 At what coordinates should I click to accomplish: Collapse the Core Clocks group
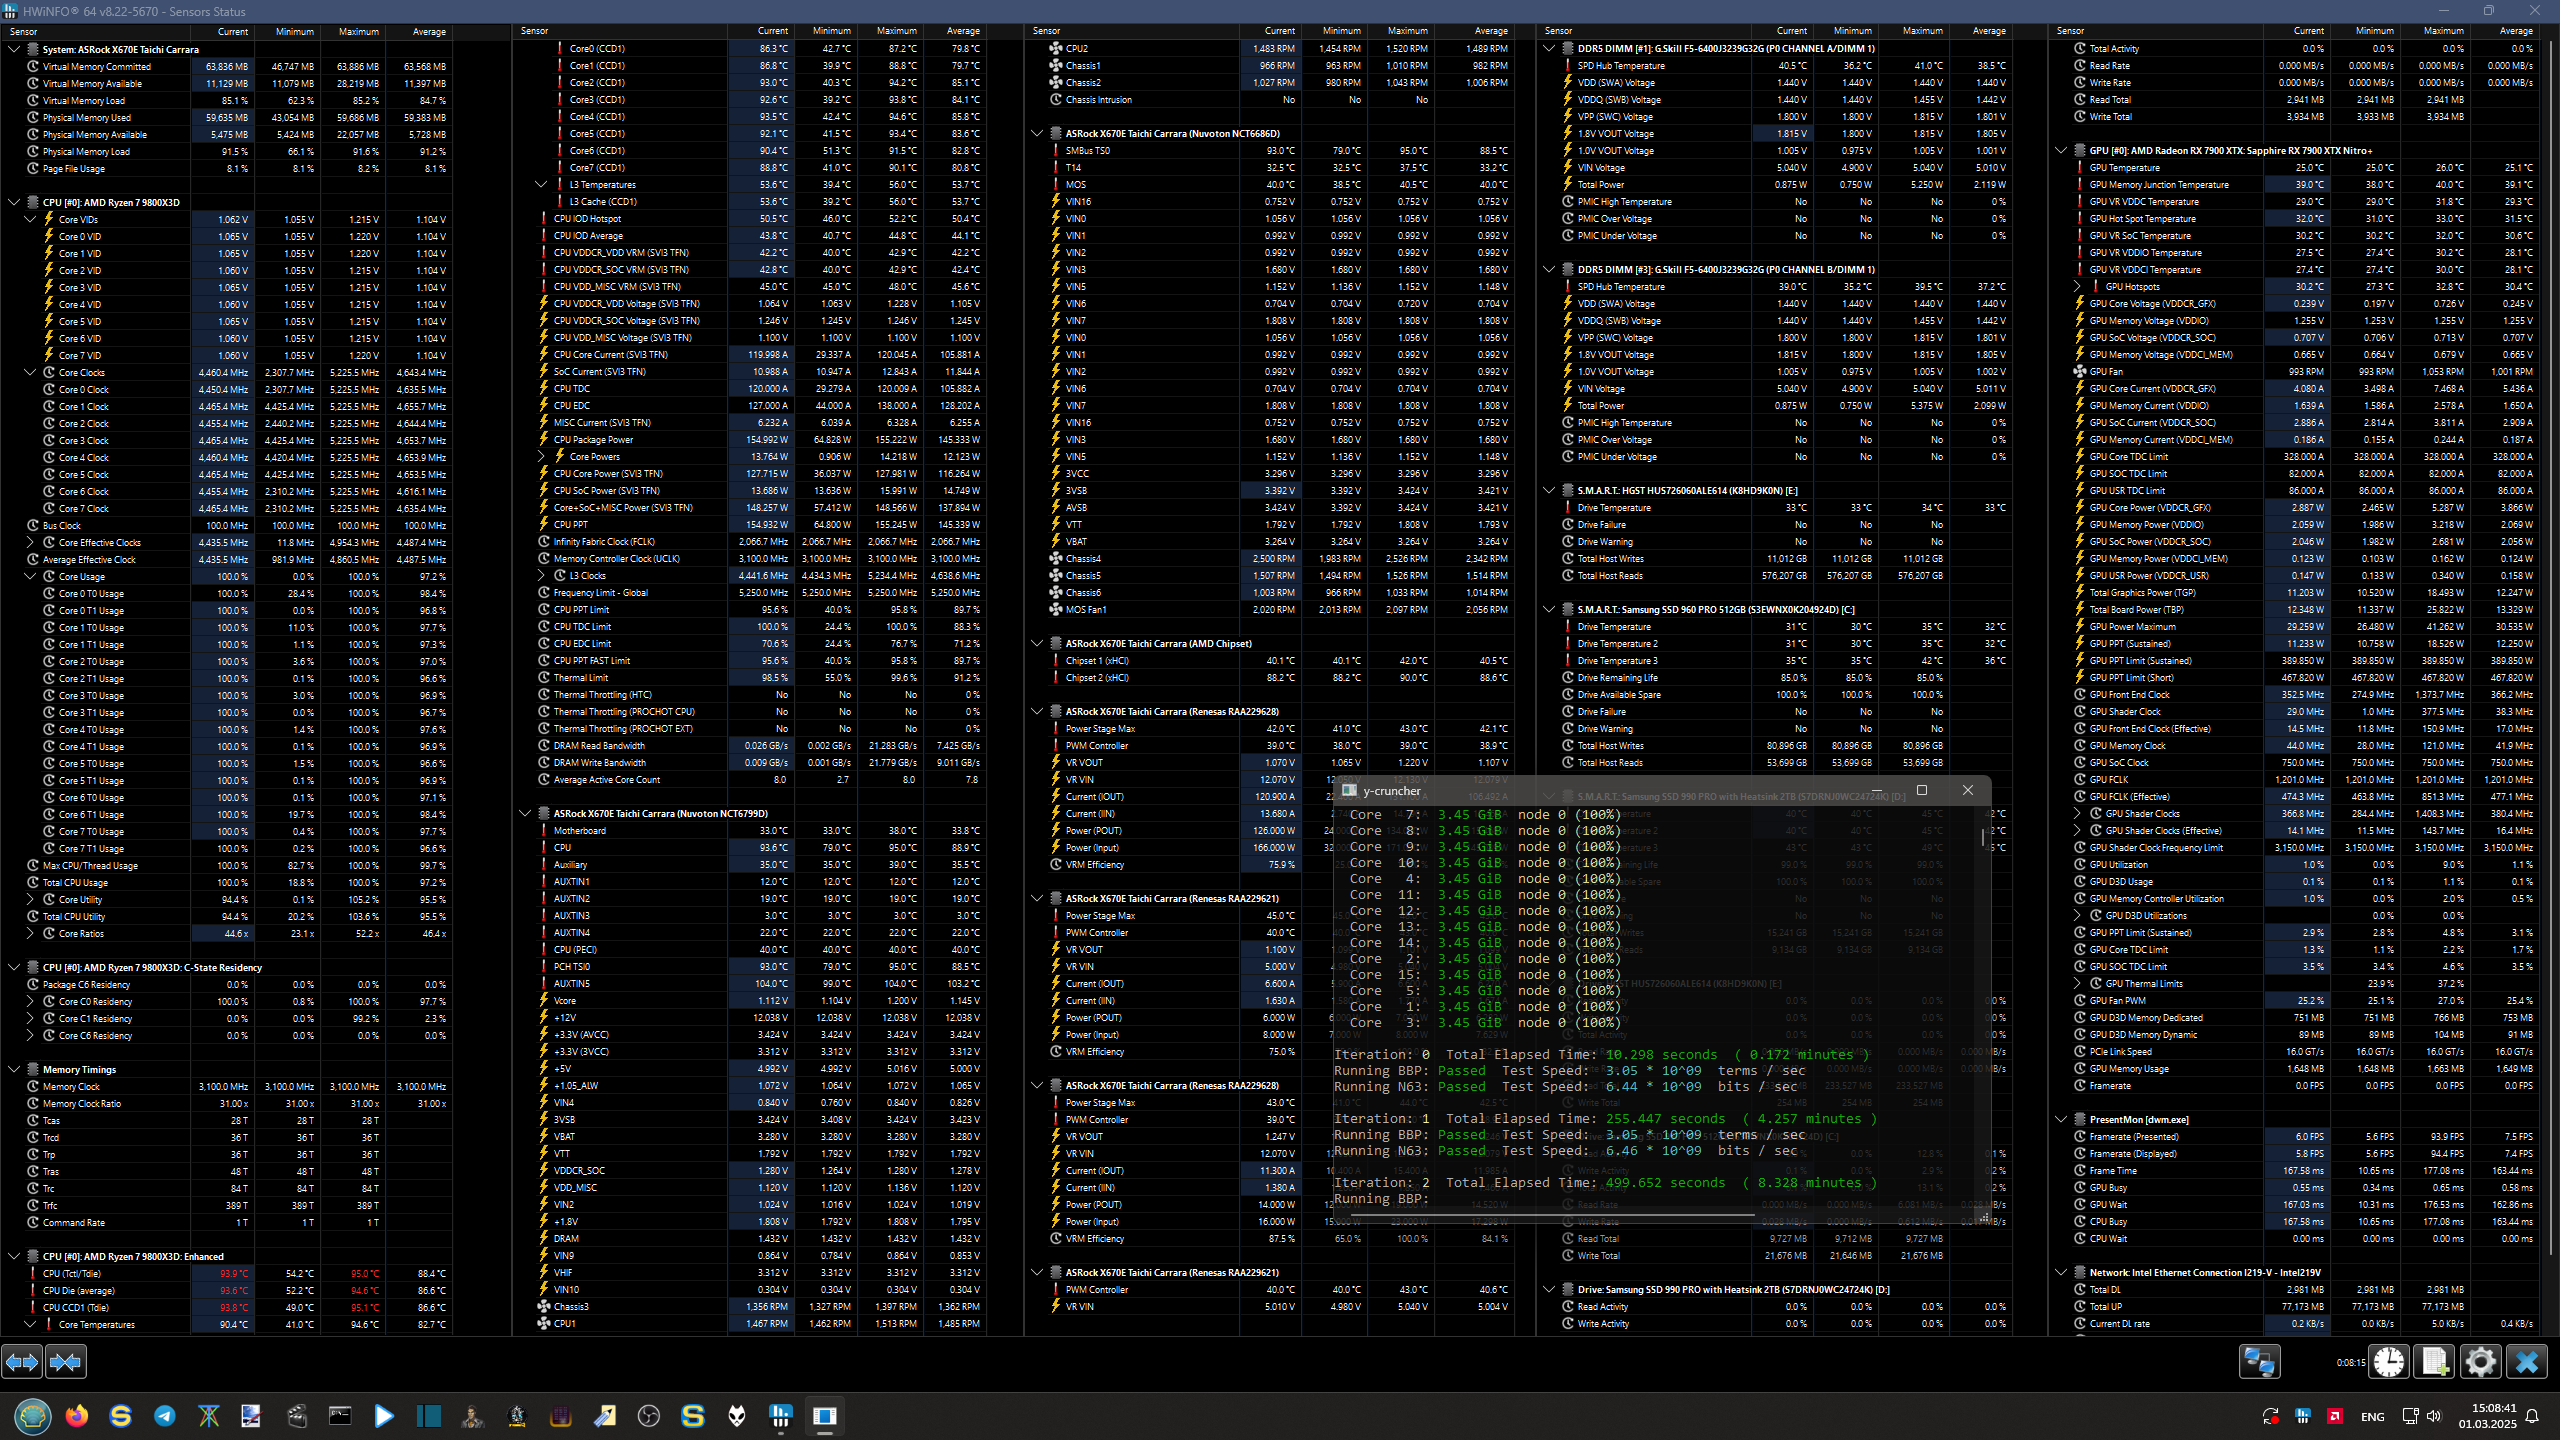[30, 372]
